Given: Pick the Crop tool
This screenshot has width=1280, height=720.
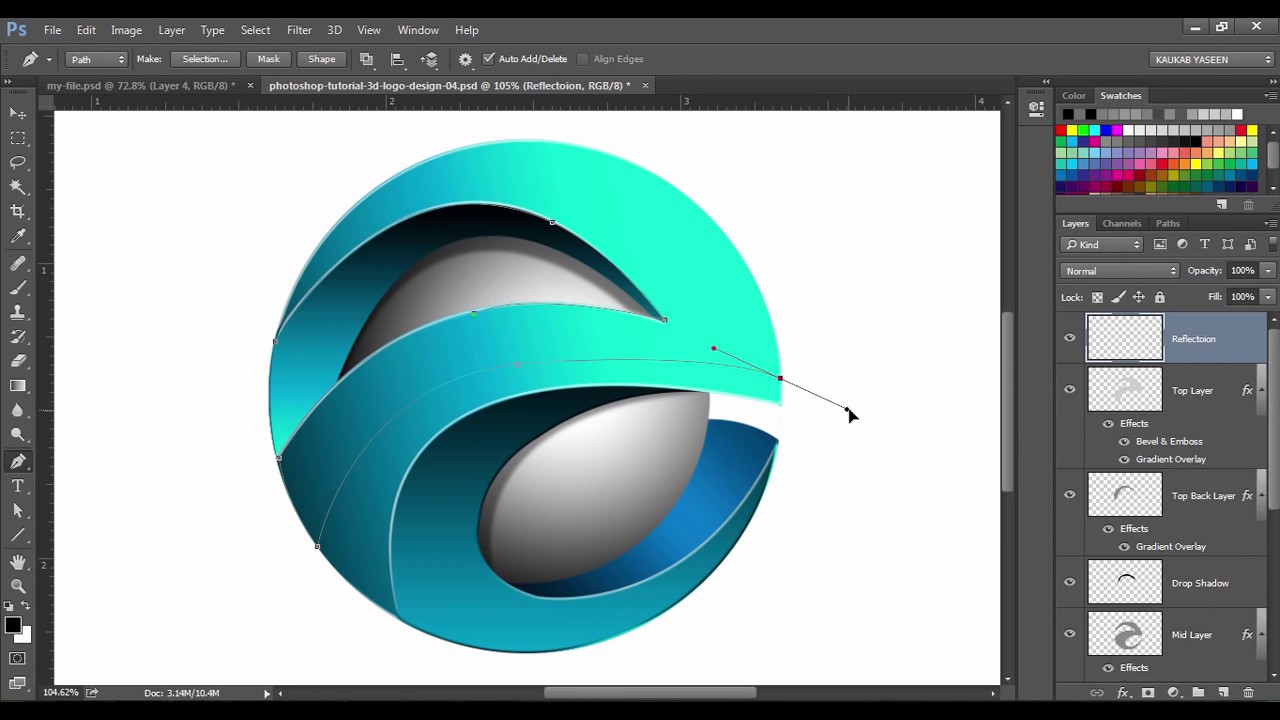Looking at the screenshot, I should click(18, 211).
